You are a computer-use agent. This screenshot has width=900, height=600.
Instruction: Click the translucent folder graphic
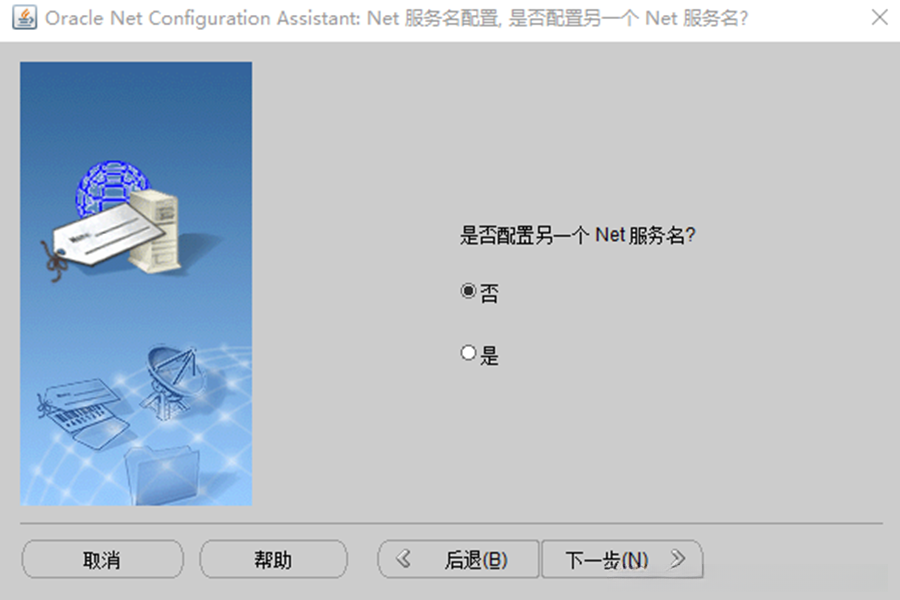(x=162, y=474)
